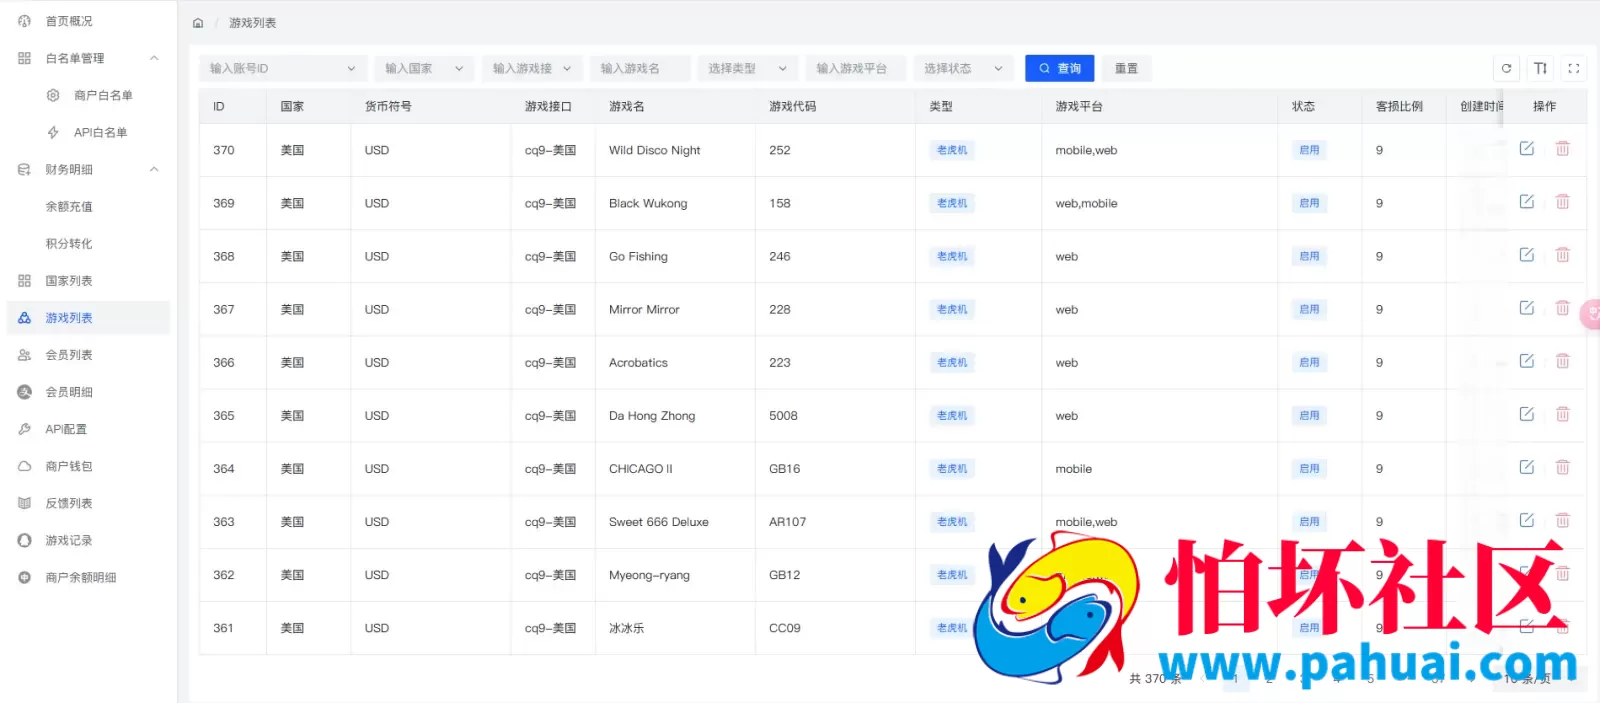Viewport: 1600px width, 703px height.
Task: Focus the 输入游戏平台 platform field
Action: click(855, 68)
